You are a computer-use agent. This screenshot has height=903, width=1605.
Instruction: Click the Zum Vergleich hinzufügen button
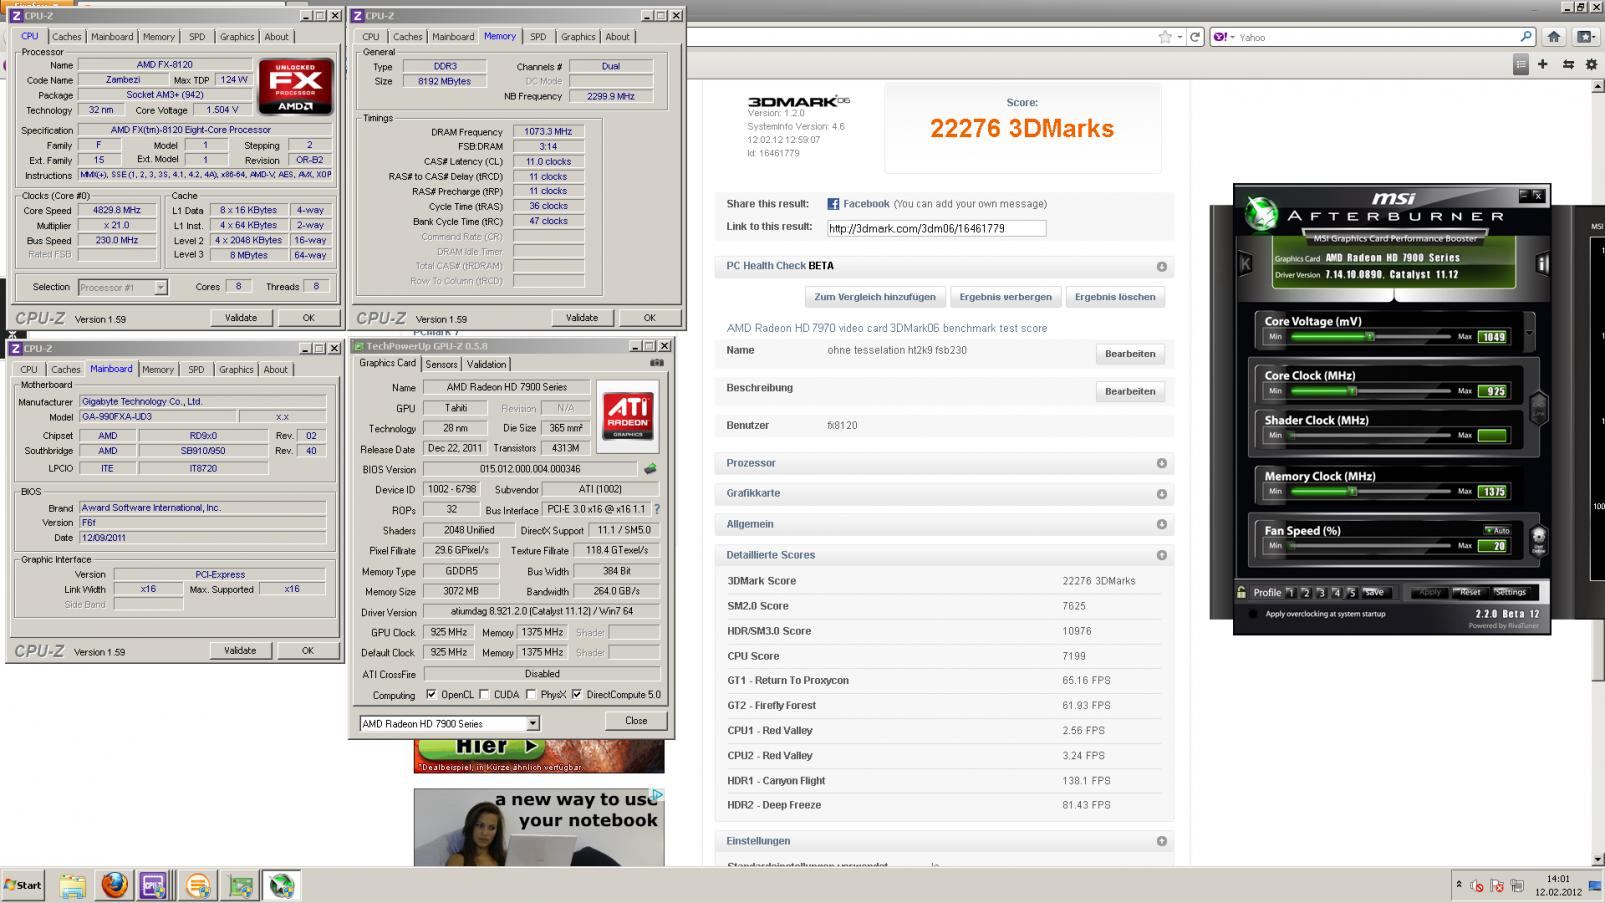coord(875,297)
